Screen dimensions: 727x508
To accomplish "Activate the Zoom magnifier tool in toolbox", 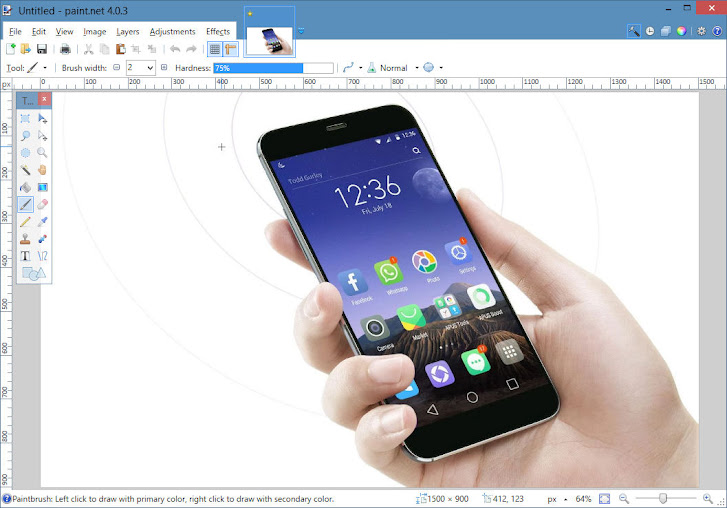I will (42, 153).
